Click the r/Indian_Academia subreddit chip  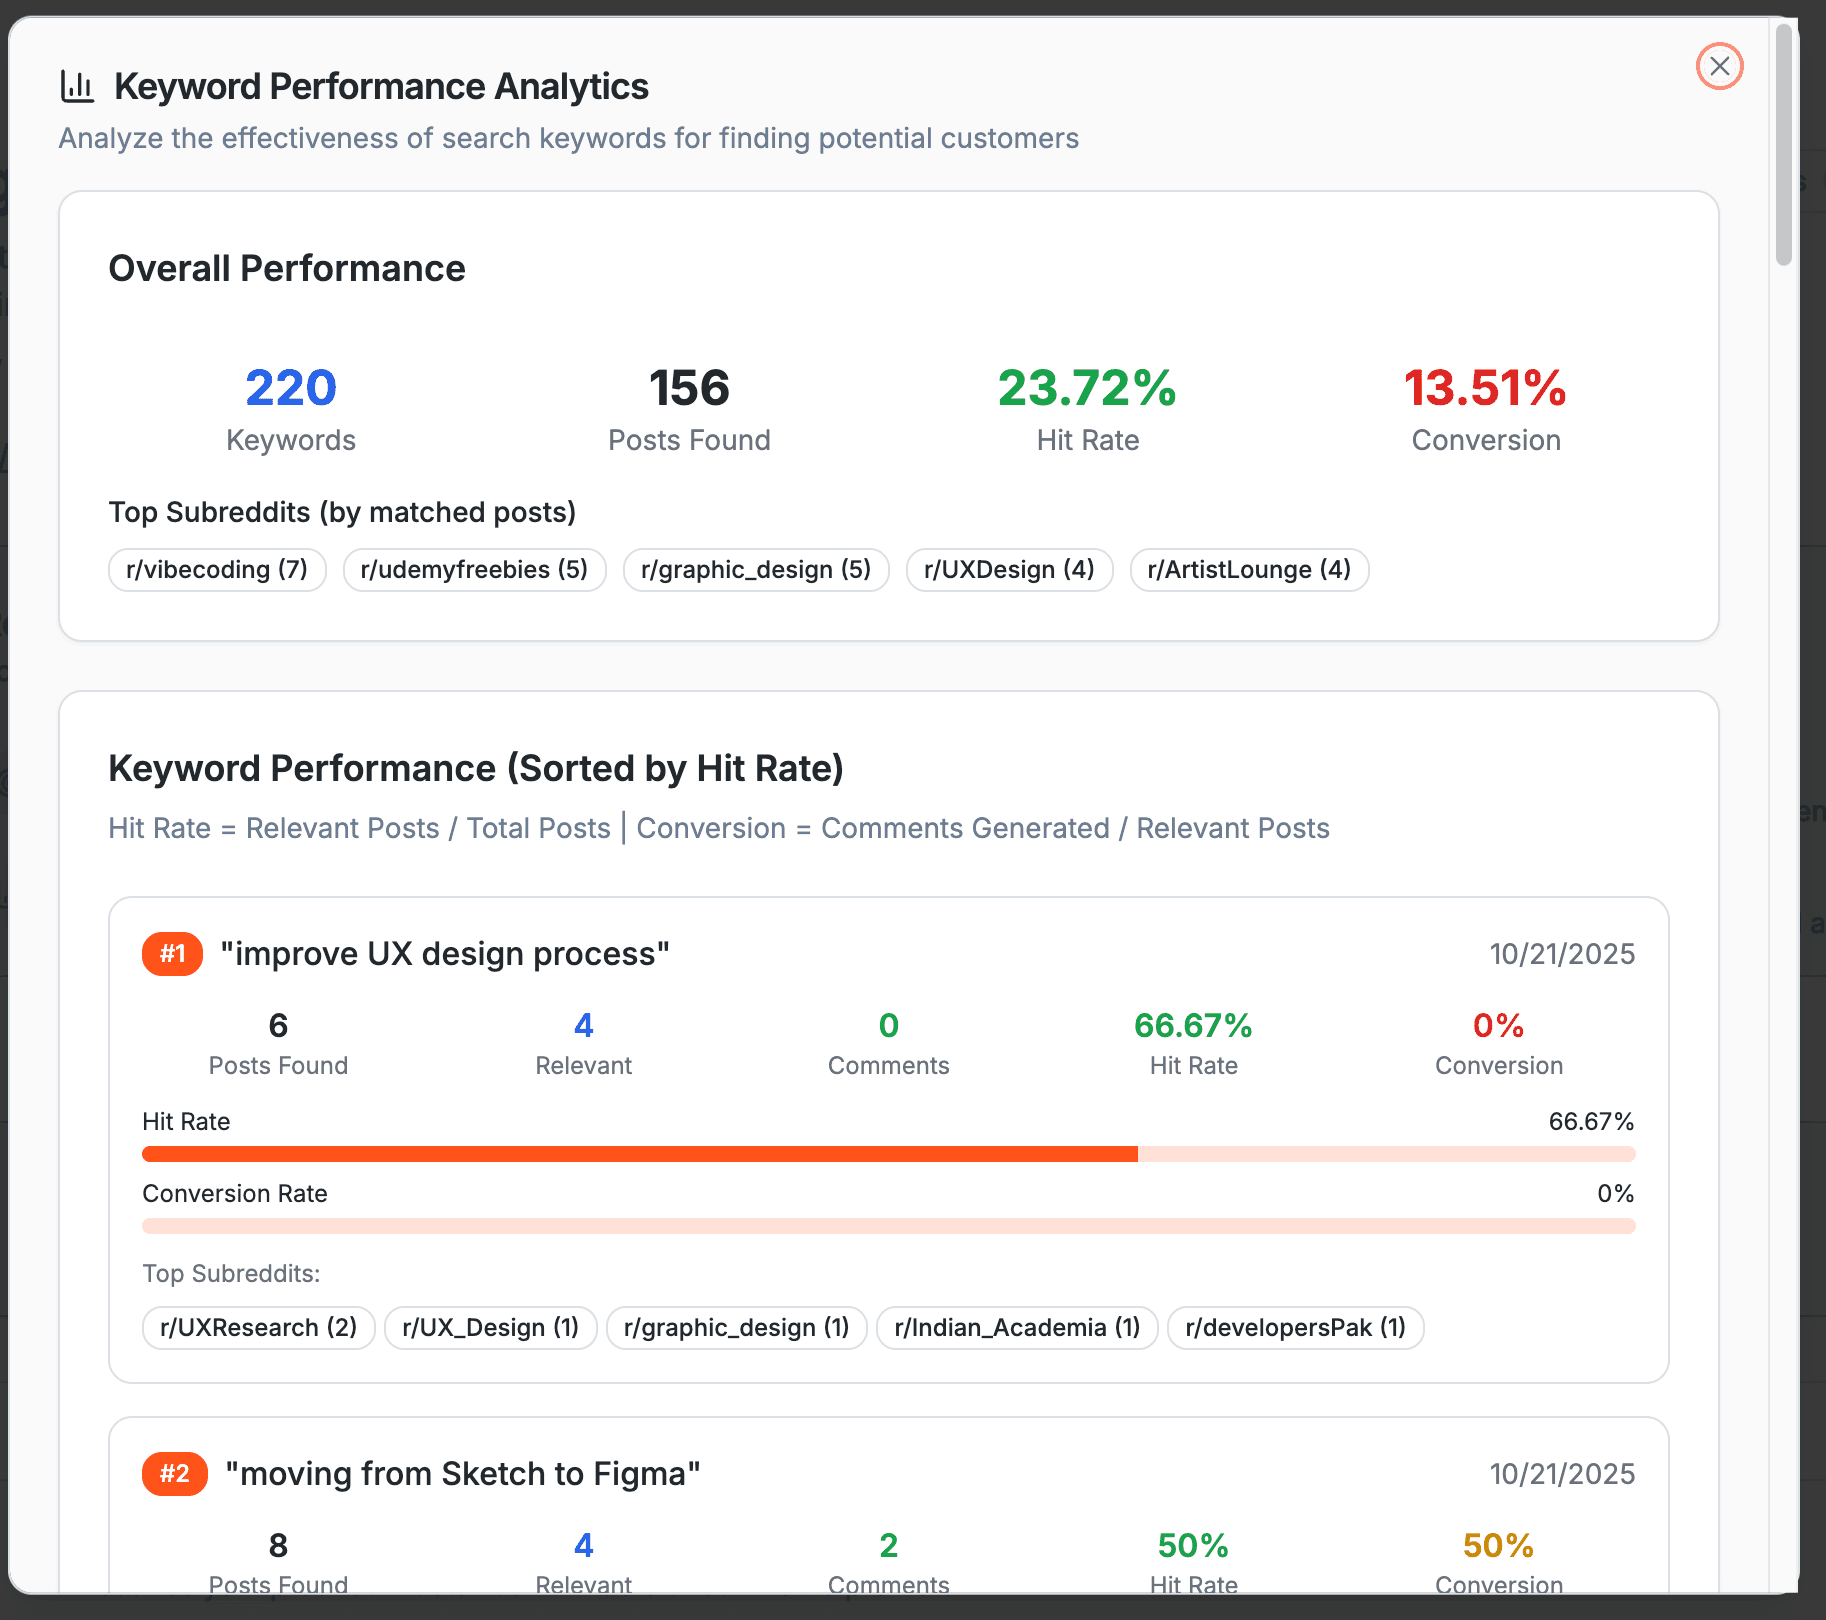point(1016,1327)
